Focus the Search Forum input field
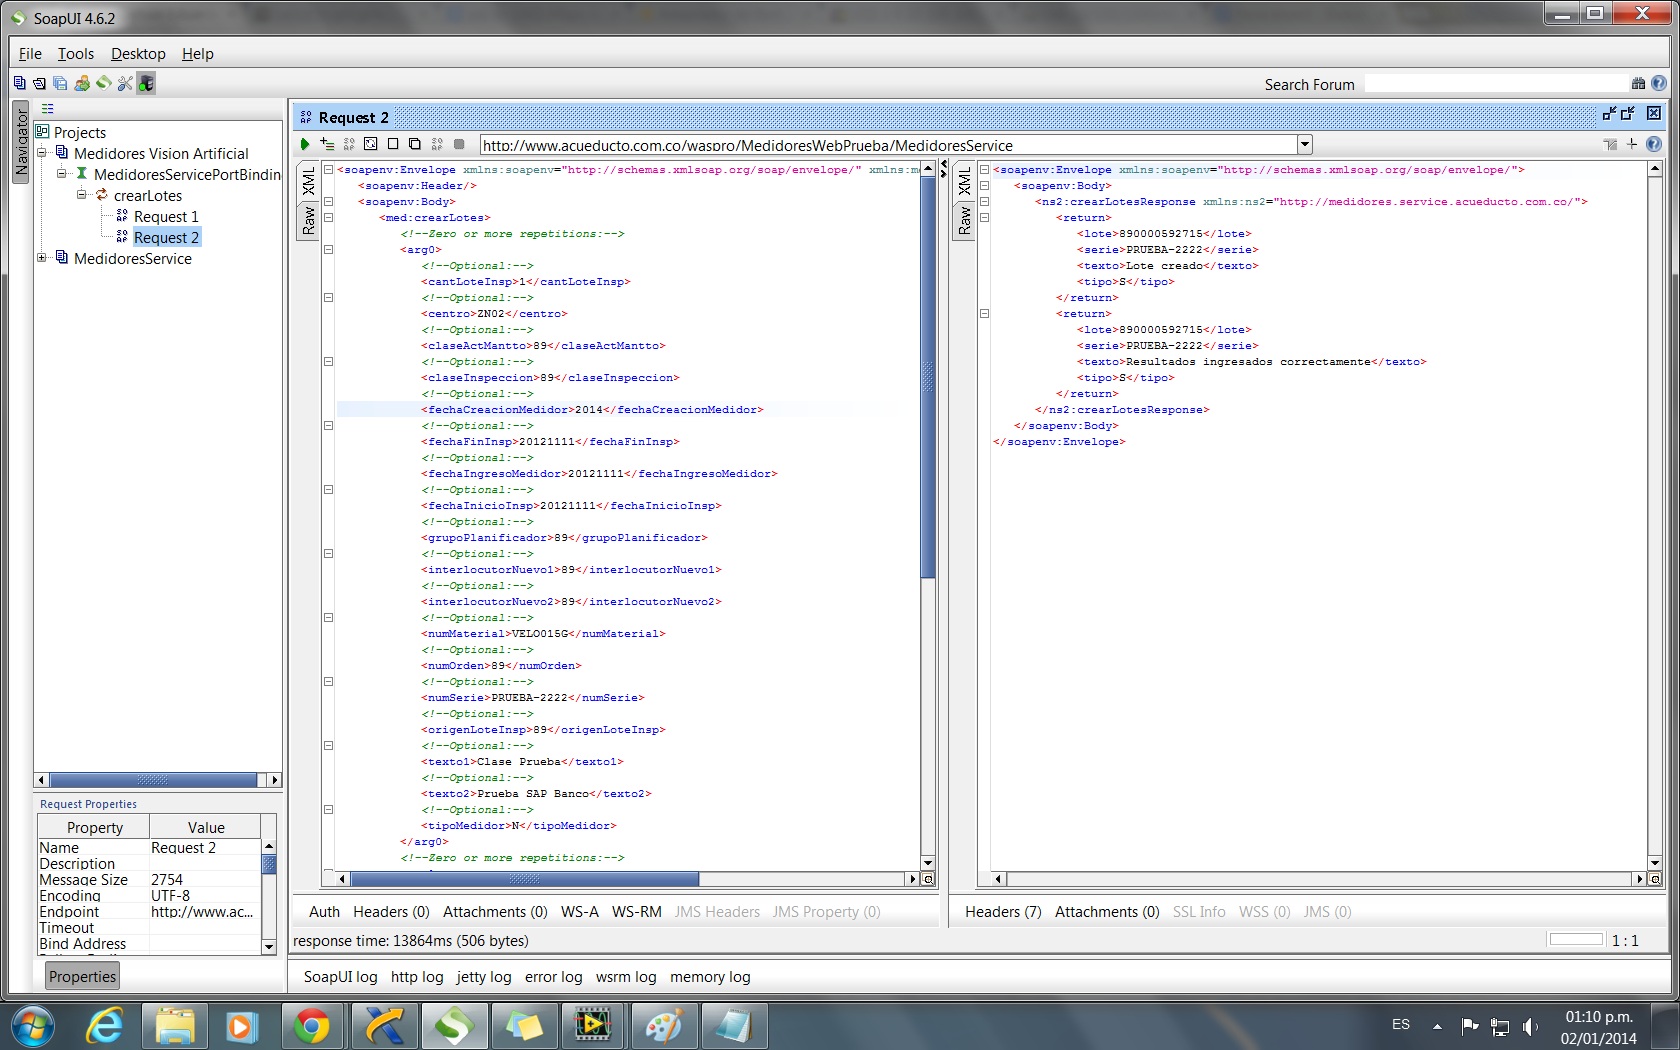The width and height of the screenshot is (1680, 1050). (x=1497, y=84)
